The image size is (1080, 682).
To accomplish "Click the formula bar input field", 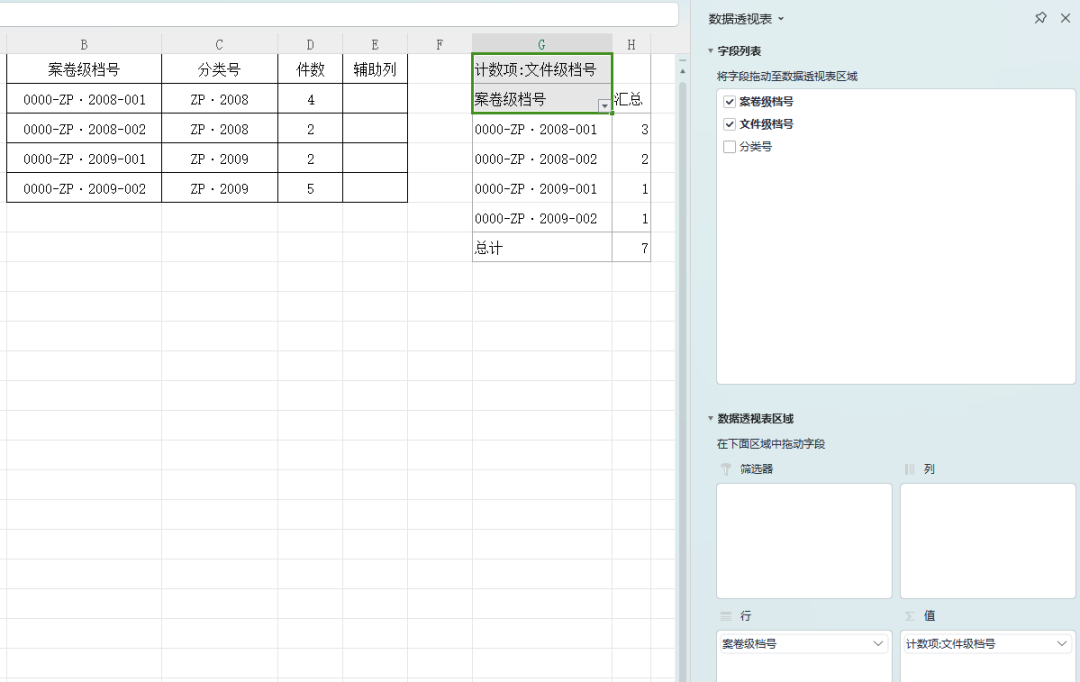I will (x=338, y=14).
